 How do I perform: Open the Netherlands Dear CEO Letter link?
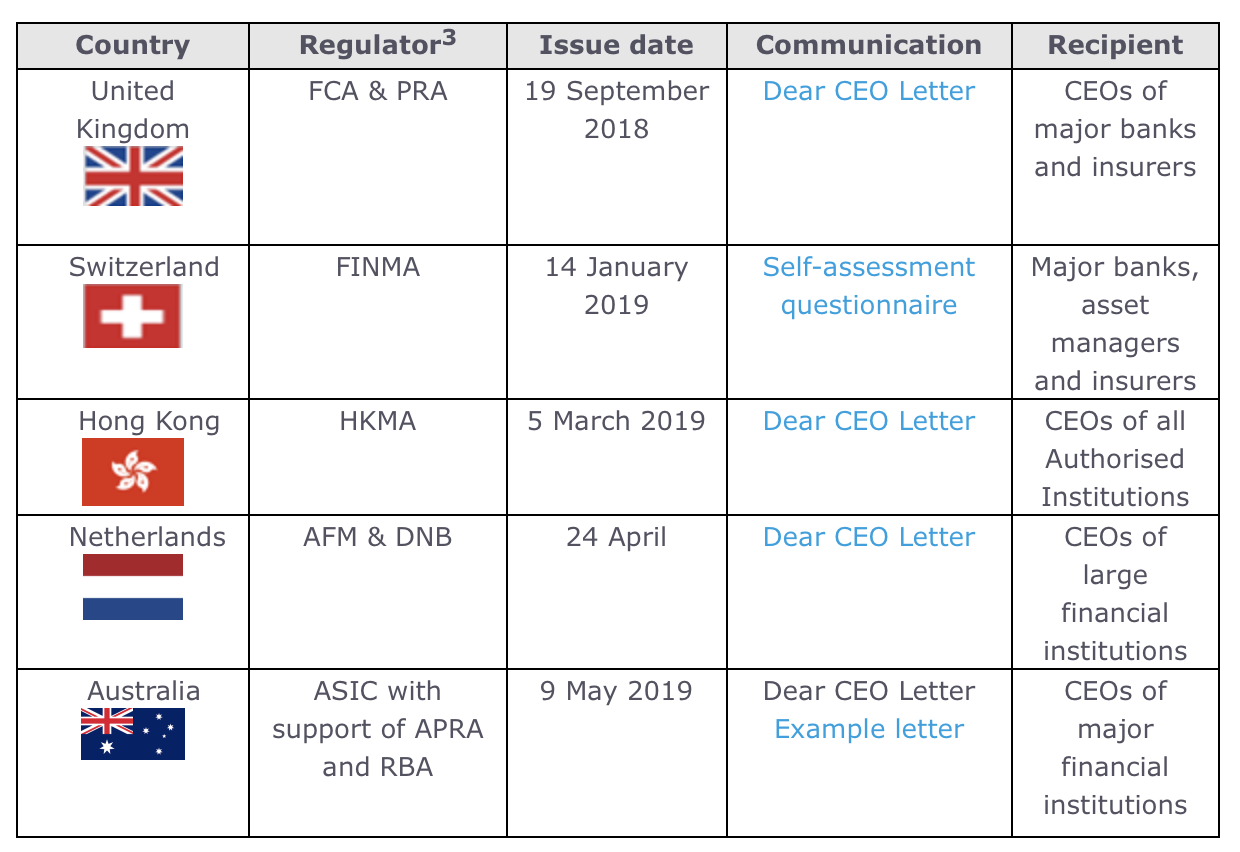pyautogui.click(x=868, y=537)
